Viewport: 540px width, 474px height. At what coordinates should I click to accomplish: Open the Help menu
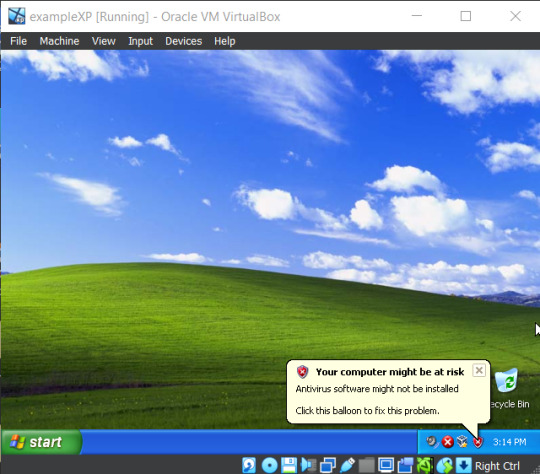tap(225, 41)
